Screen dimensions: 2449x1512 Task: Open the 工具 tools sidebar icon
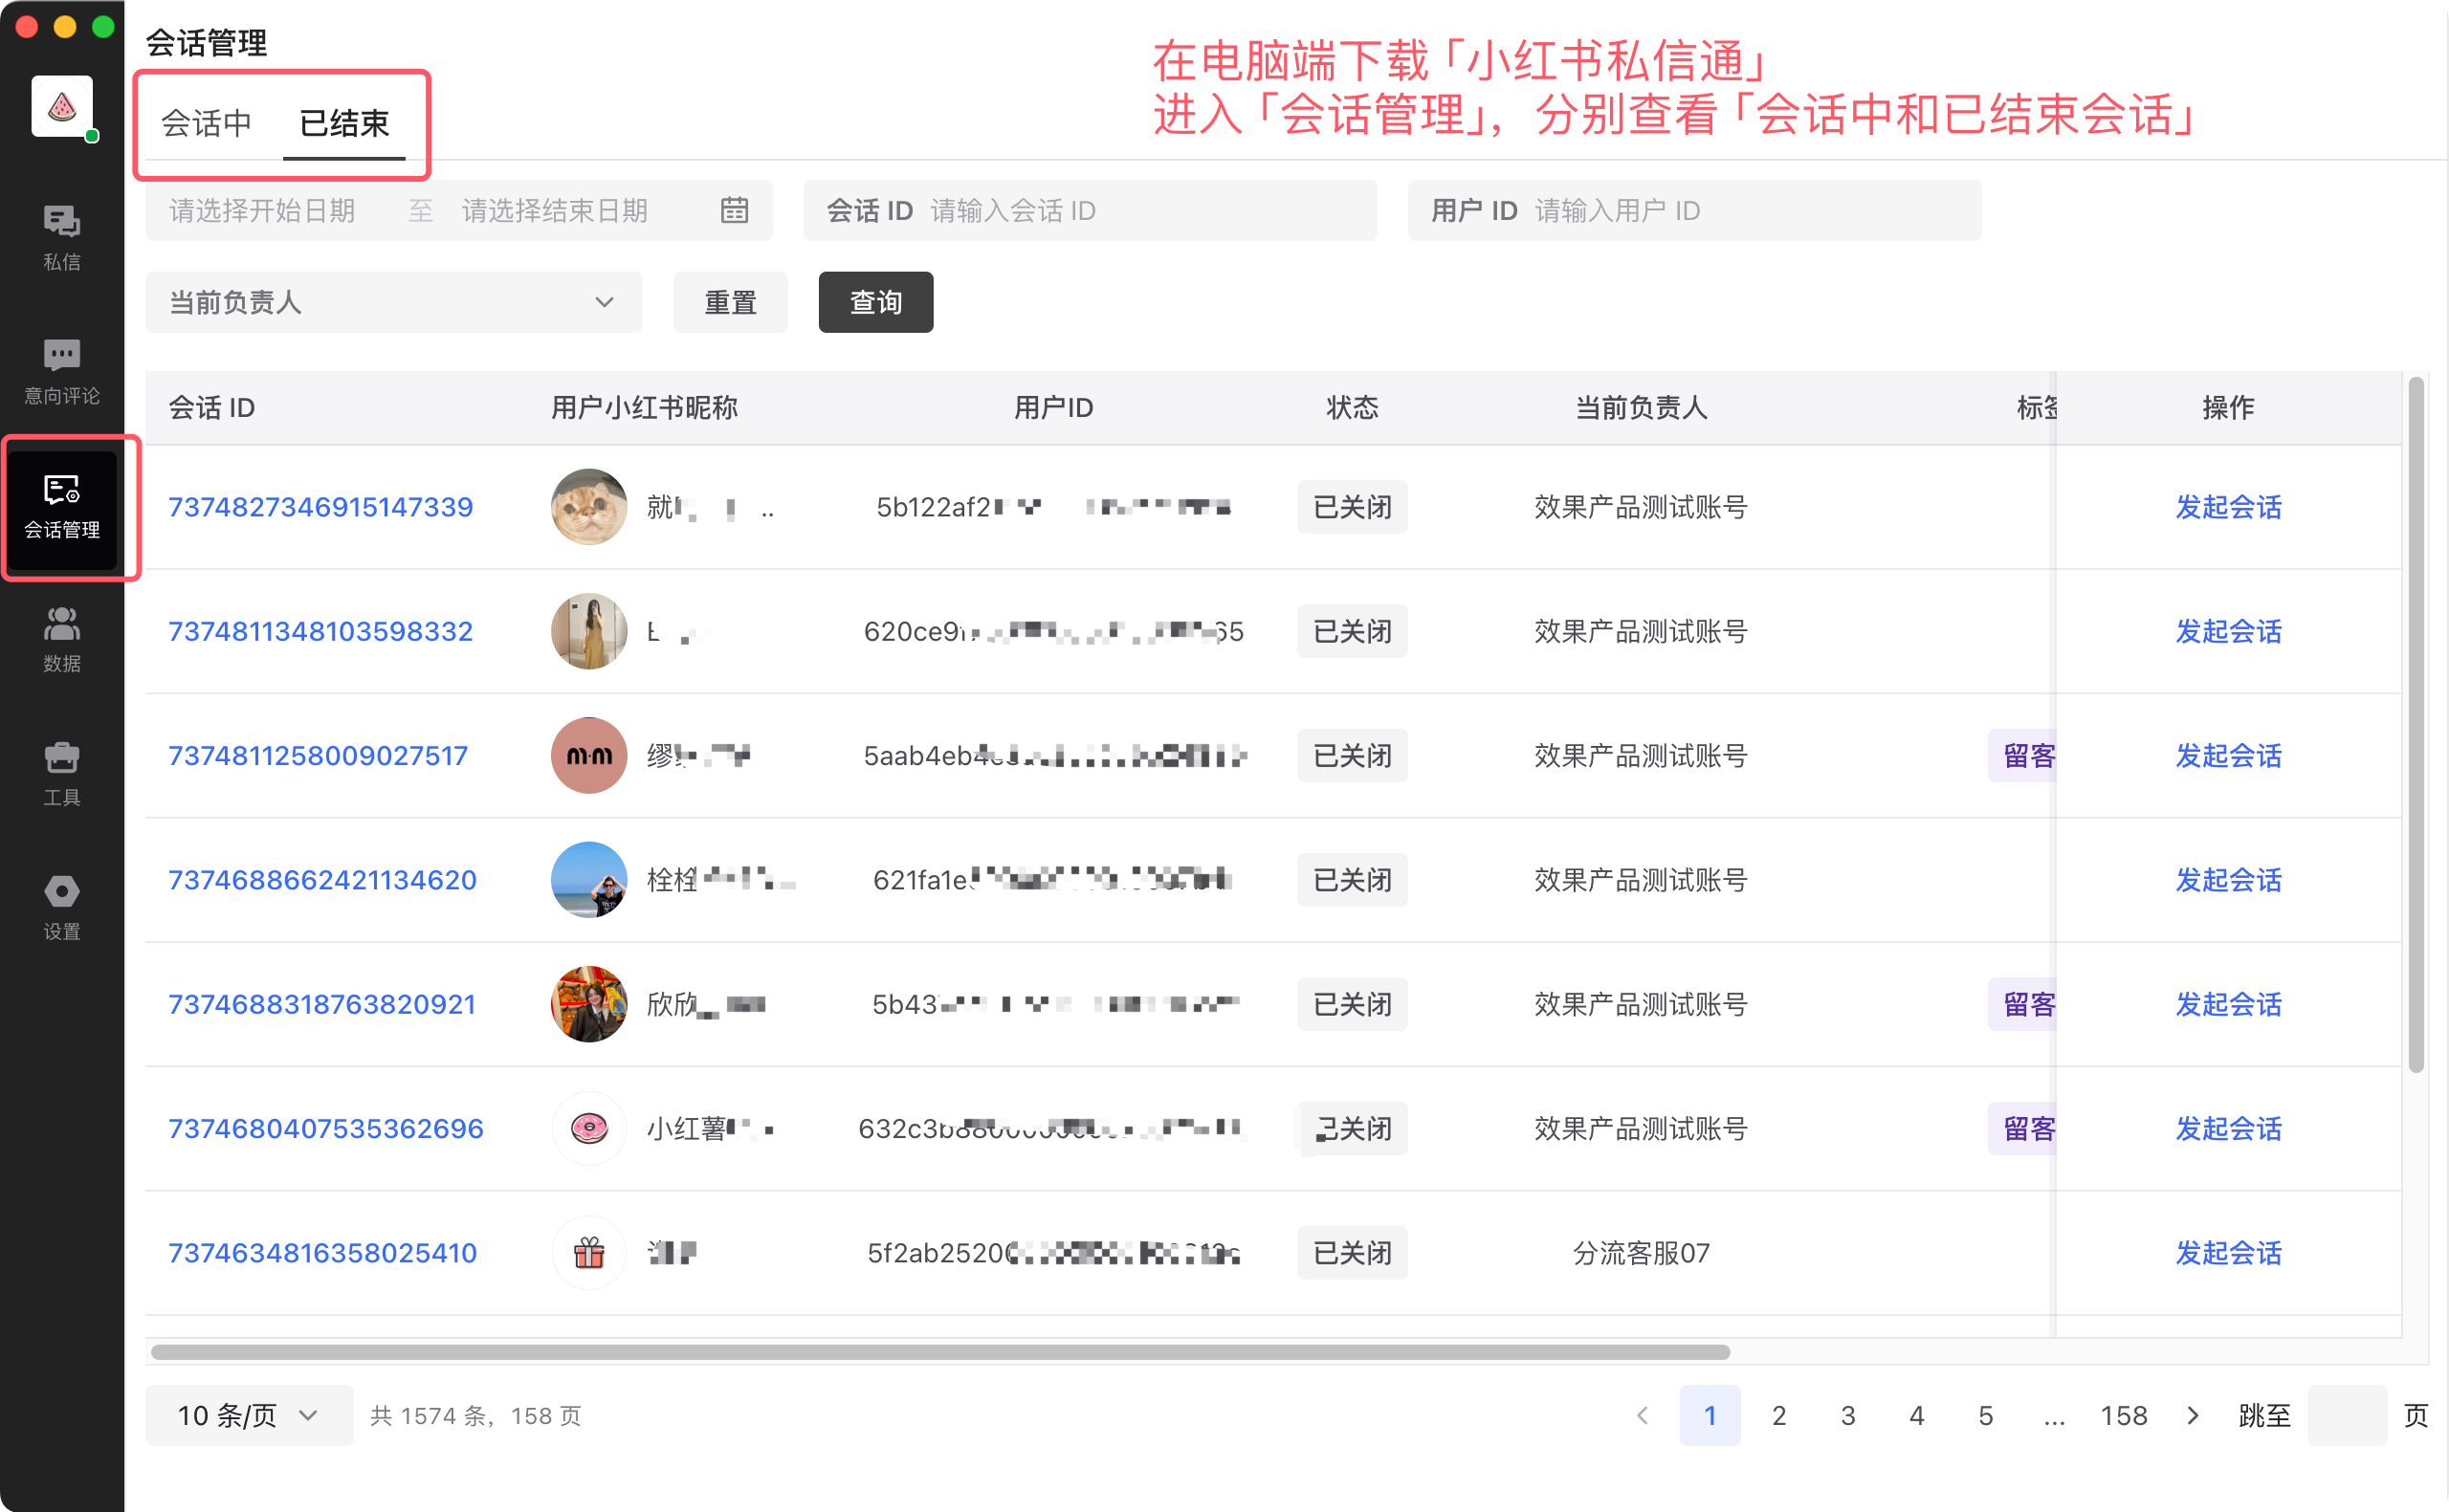tap(62, 774)
